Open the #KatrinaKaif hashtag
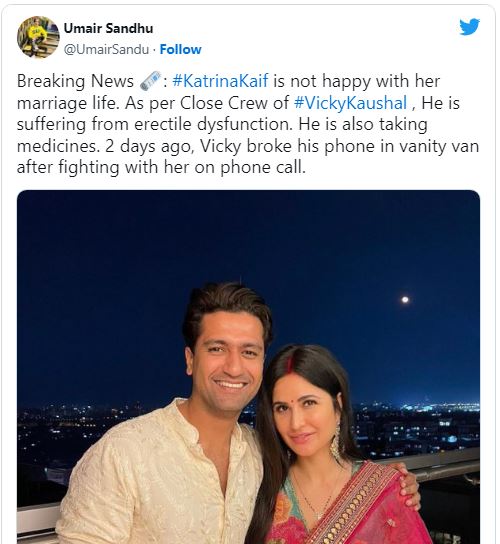Screen dimensions: 500x544 pyautogui.click(x=220, y=81)
